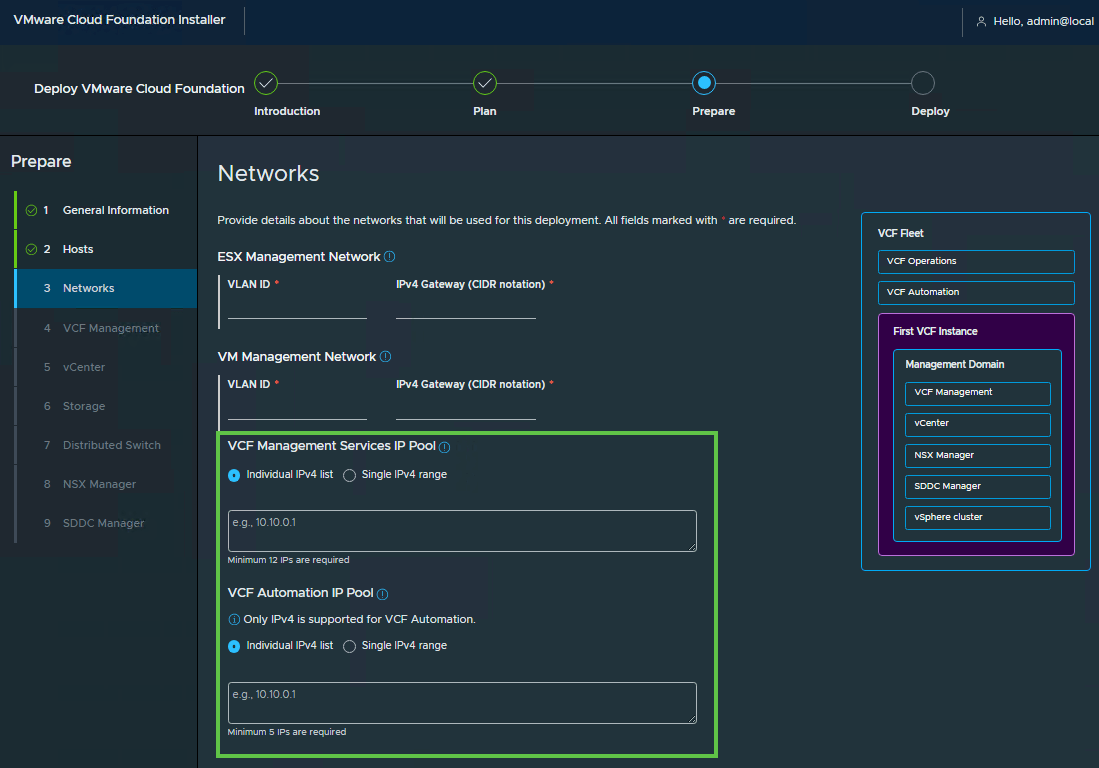Open General Information step in sidebar
Screen dimensions: 1099x768
coord(106,210)
